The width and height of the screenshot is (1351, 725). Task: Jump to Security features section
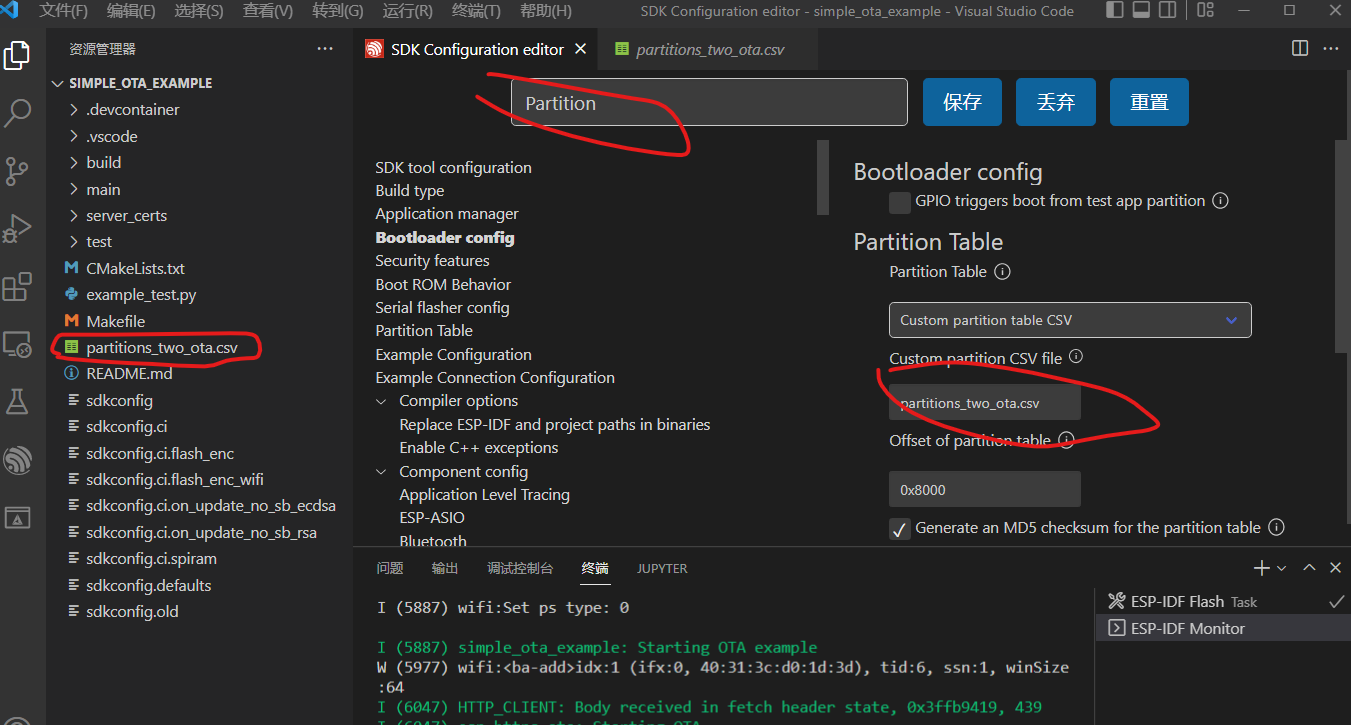[432, 261]
